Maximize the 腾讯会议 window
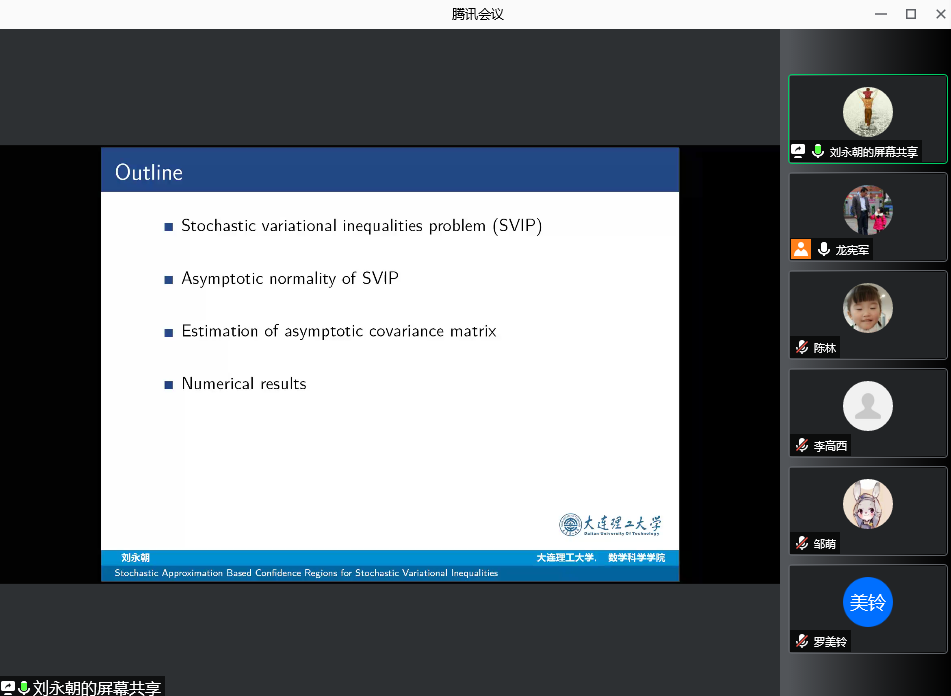Screen dimensions: 951x696 (x=910, y=14)
